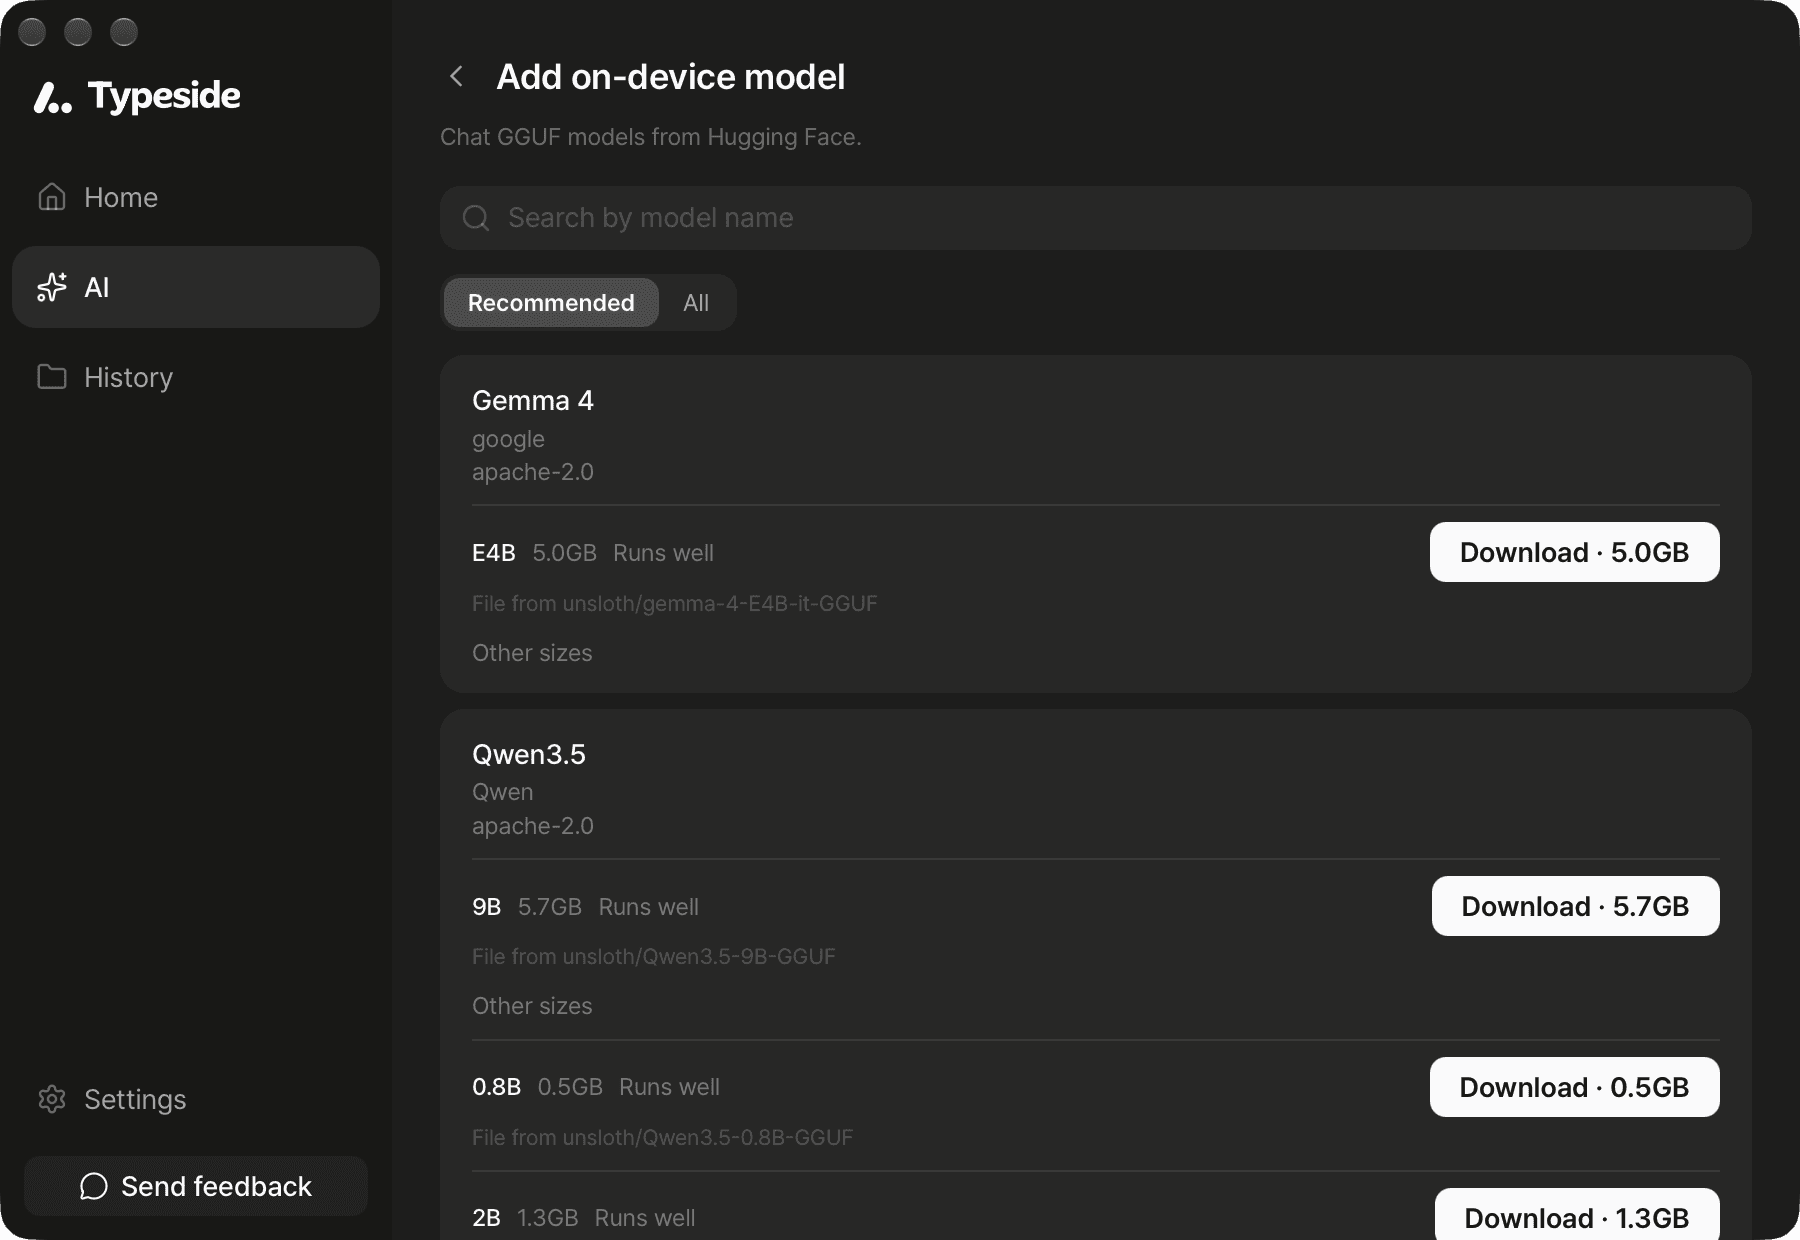The width and height of the screenshot is (1800, 1240).
Task: Focus the Search by model name field
Action: 1096,218
